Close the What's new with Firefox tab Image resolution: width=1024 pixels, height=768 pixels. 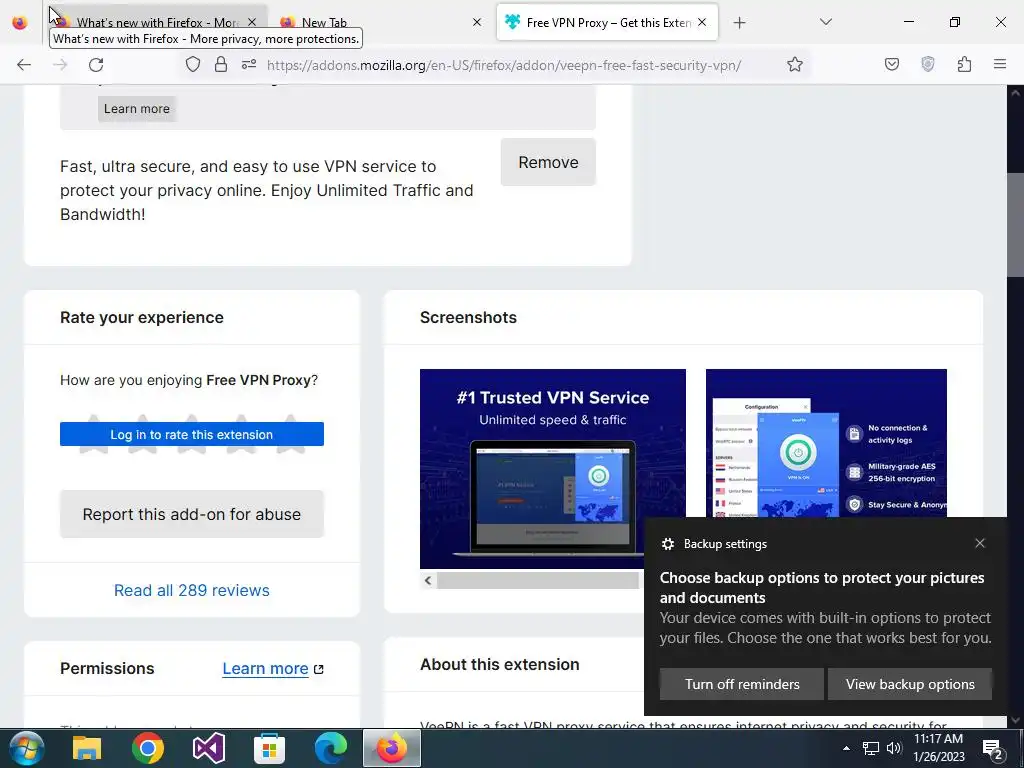click(x=252, y=22)
